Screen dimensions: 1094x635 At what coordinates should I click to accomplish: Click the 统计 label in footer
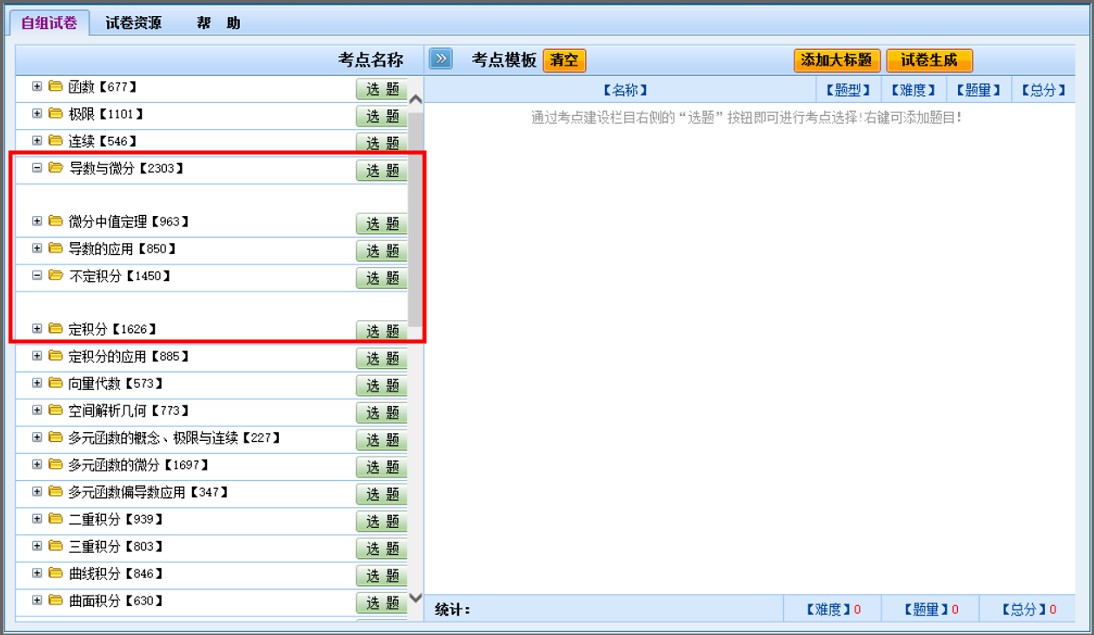click(x=452, y=609)
